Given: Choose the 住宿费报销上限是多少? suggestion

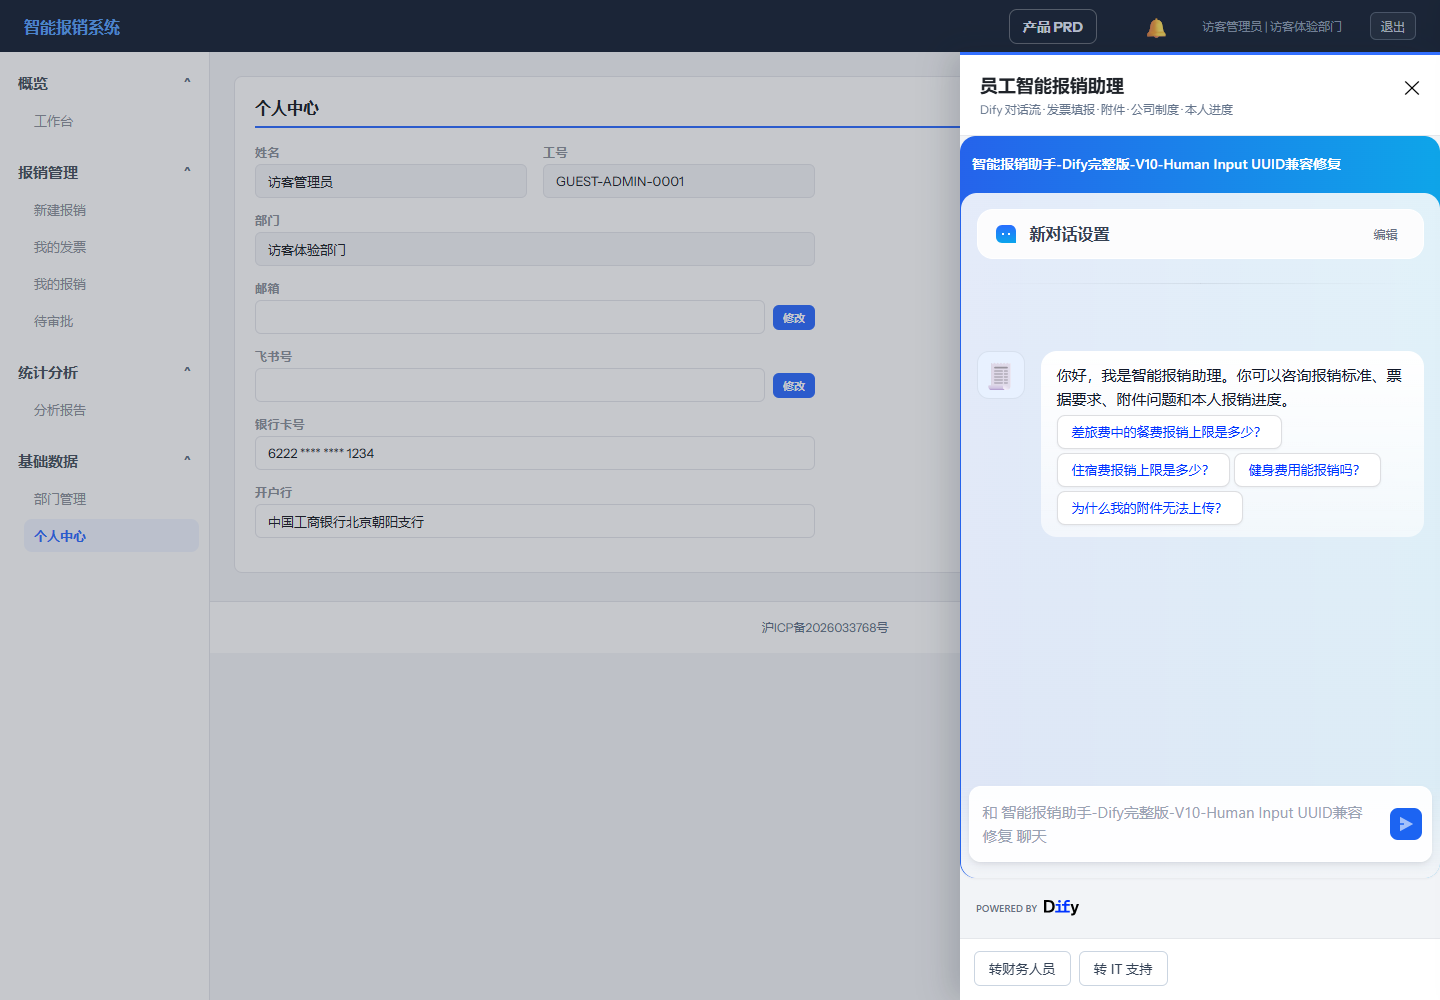Looking at the screenshot, I should click(1143, 470).
